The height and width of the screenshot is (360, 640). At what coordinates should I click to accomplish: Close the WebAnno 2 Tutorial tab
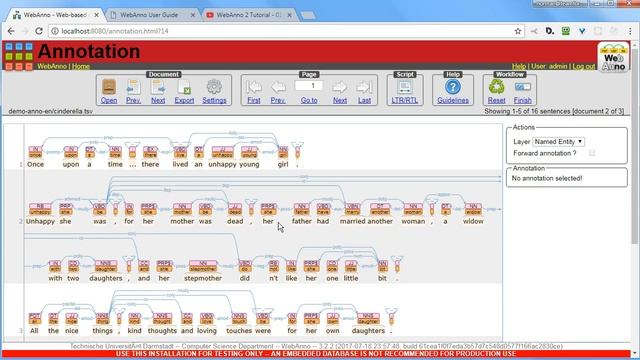point(289,15)
